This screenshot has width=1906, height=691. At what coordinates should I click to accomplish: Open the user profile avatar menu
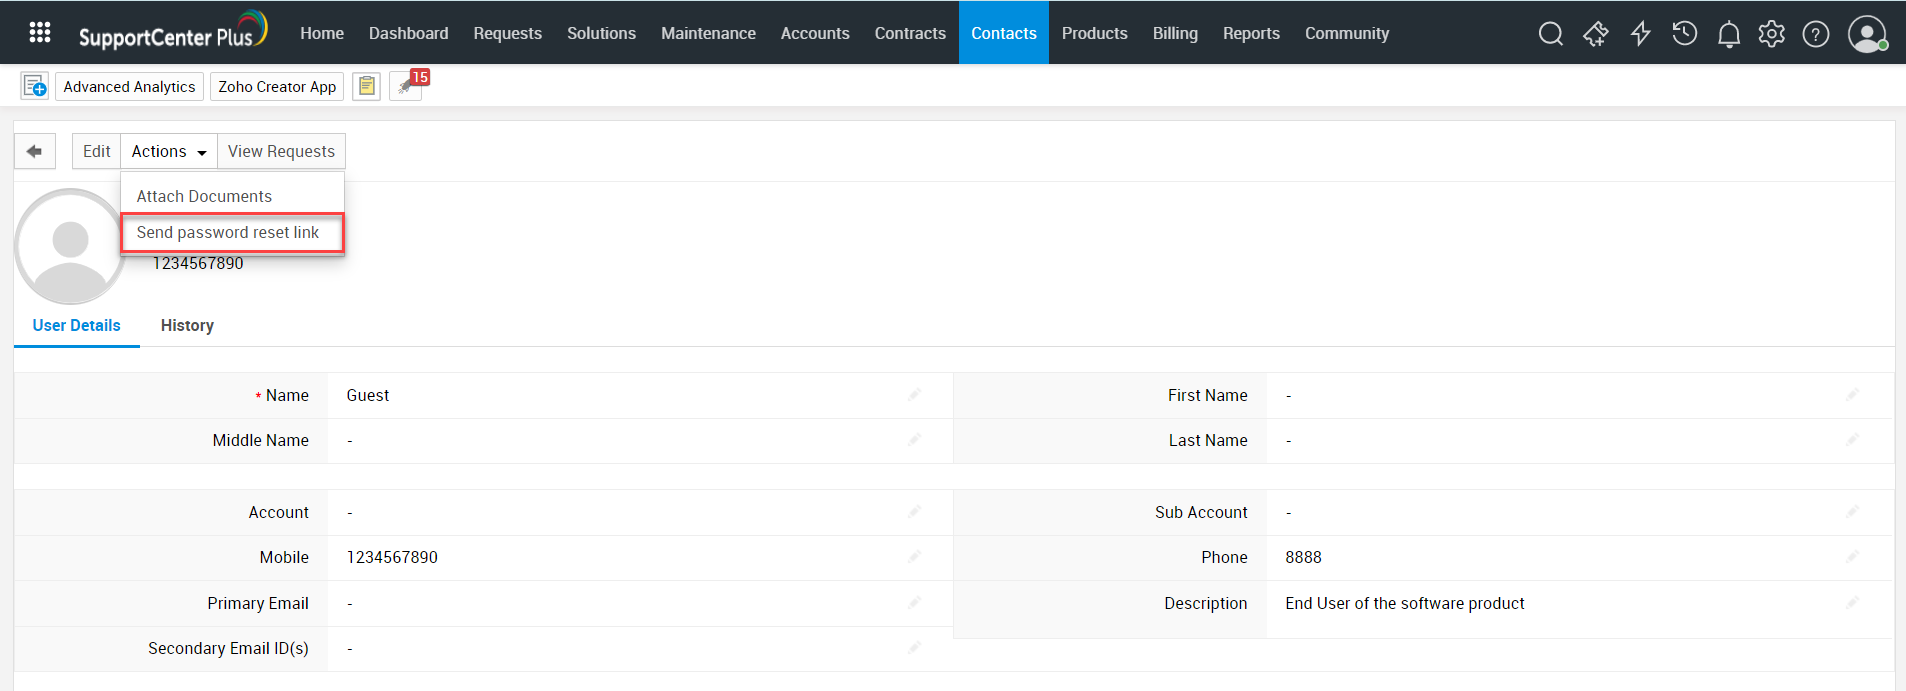1866,34
